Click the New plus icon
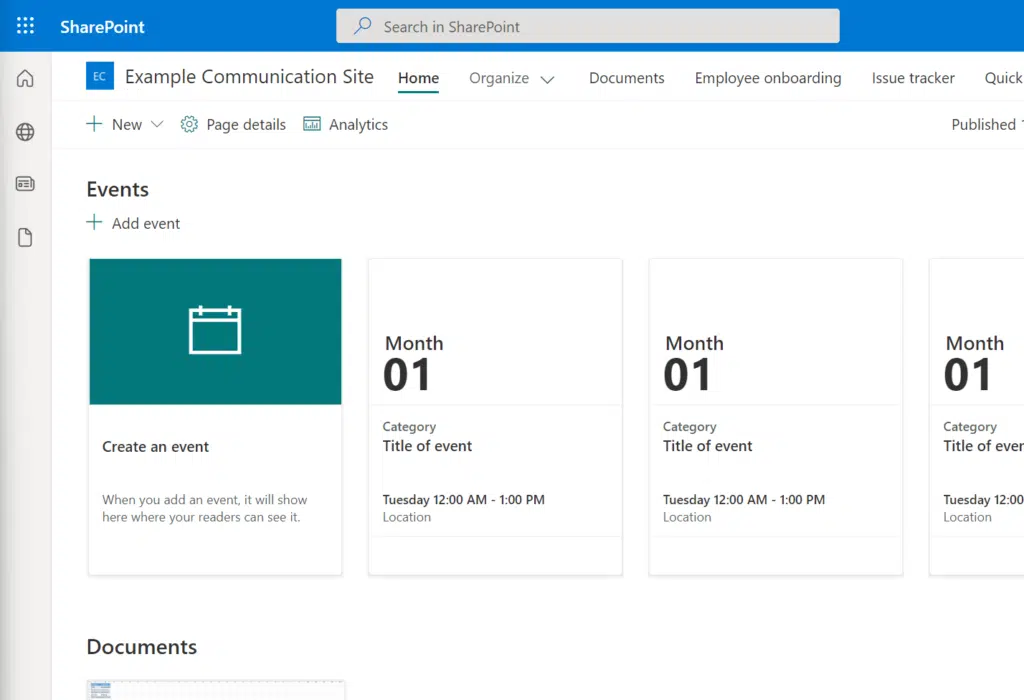The image size is (1024, 700). click(x=94, y=124)
